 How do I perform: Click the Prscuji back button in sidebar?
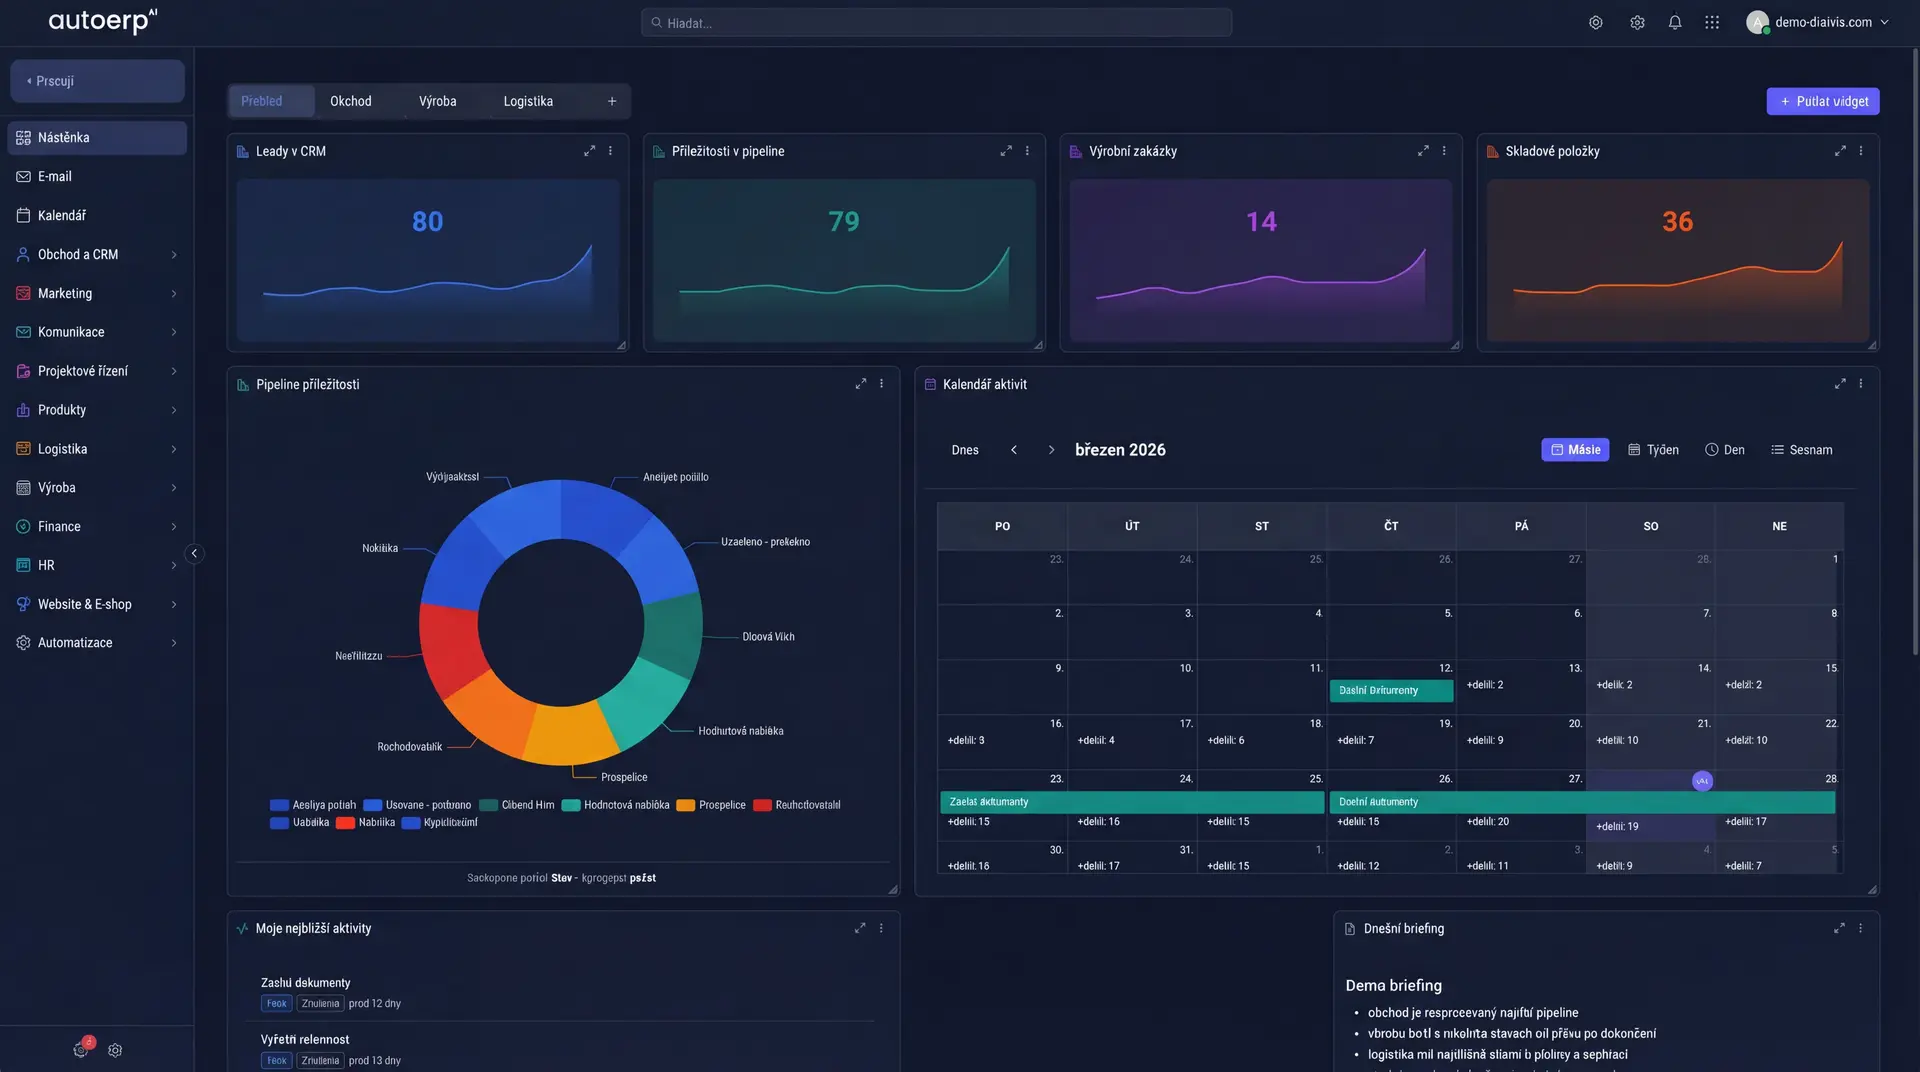click(97, 81)
